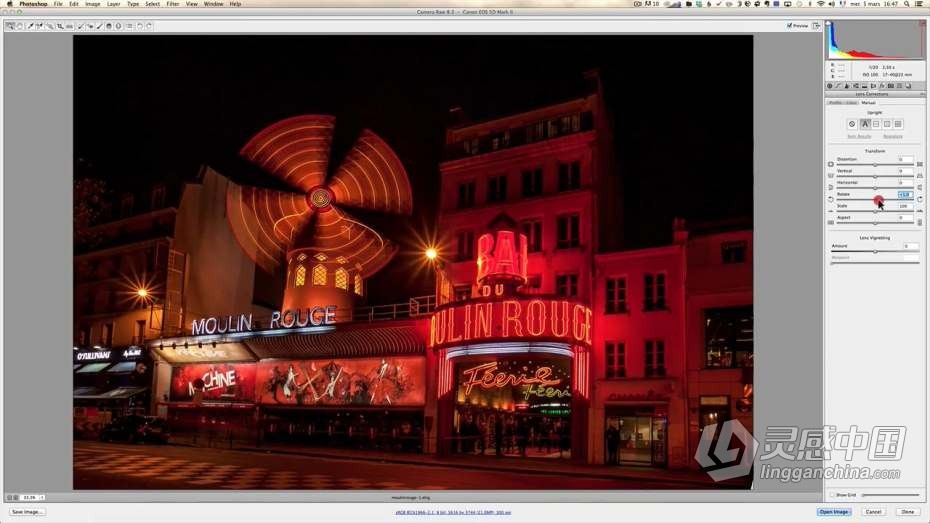Open Spotlight search in the menu bar
The height and width of the screenshot is (523, 930).
907,4
